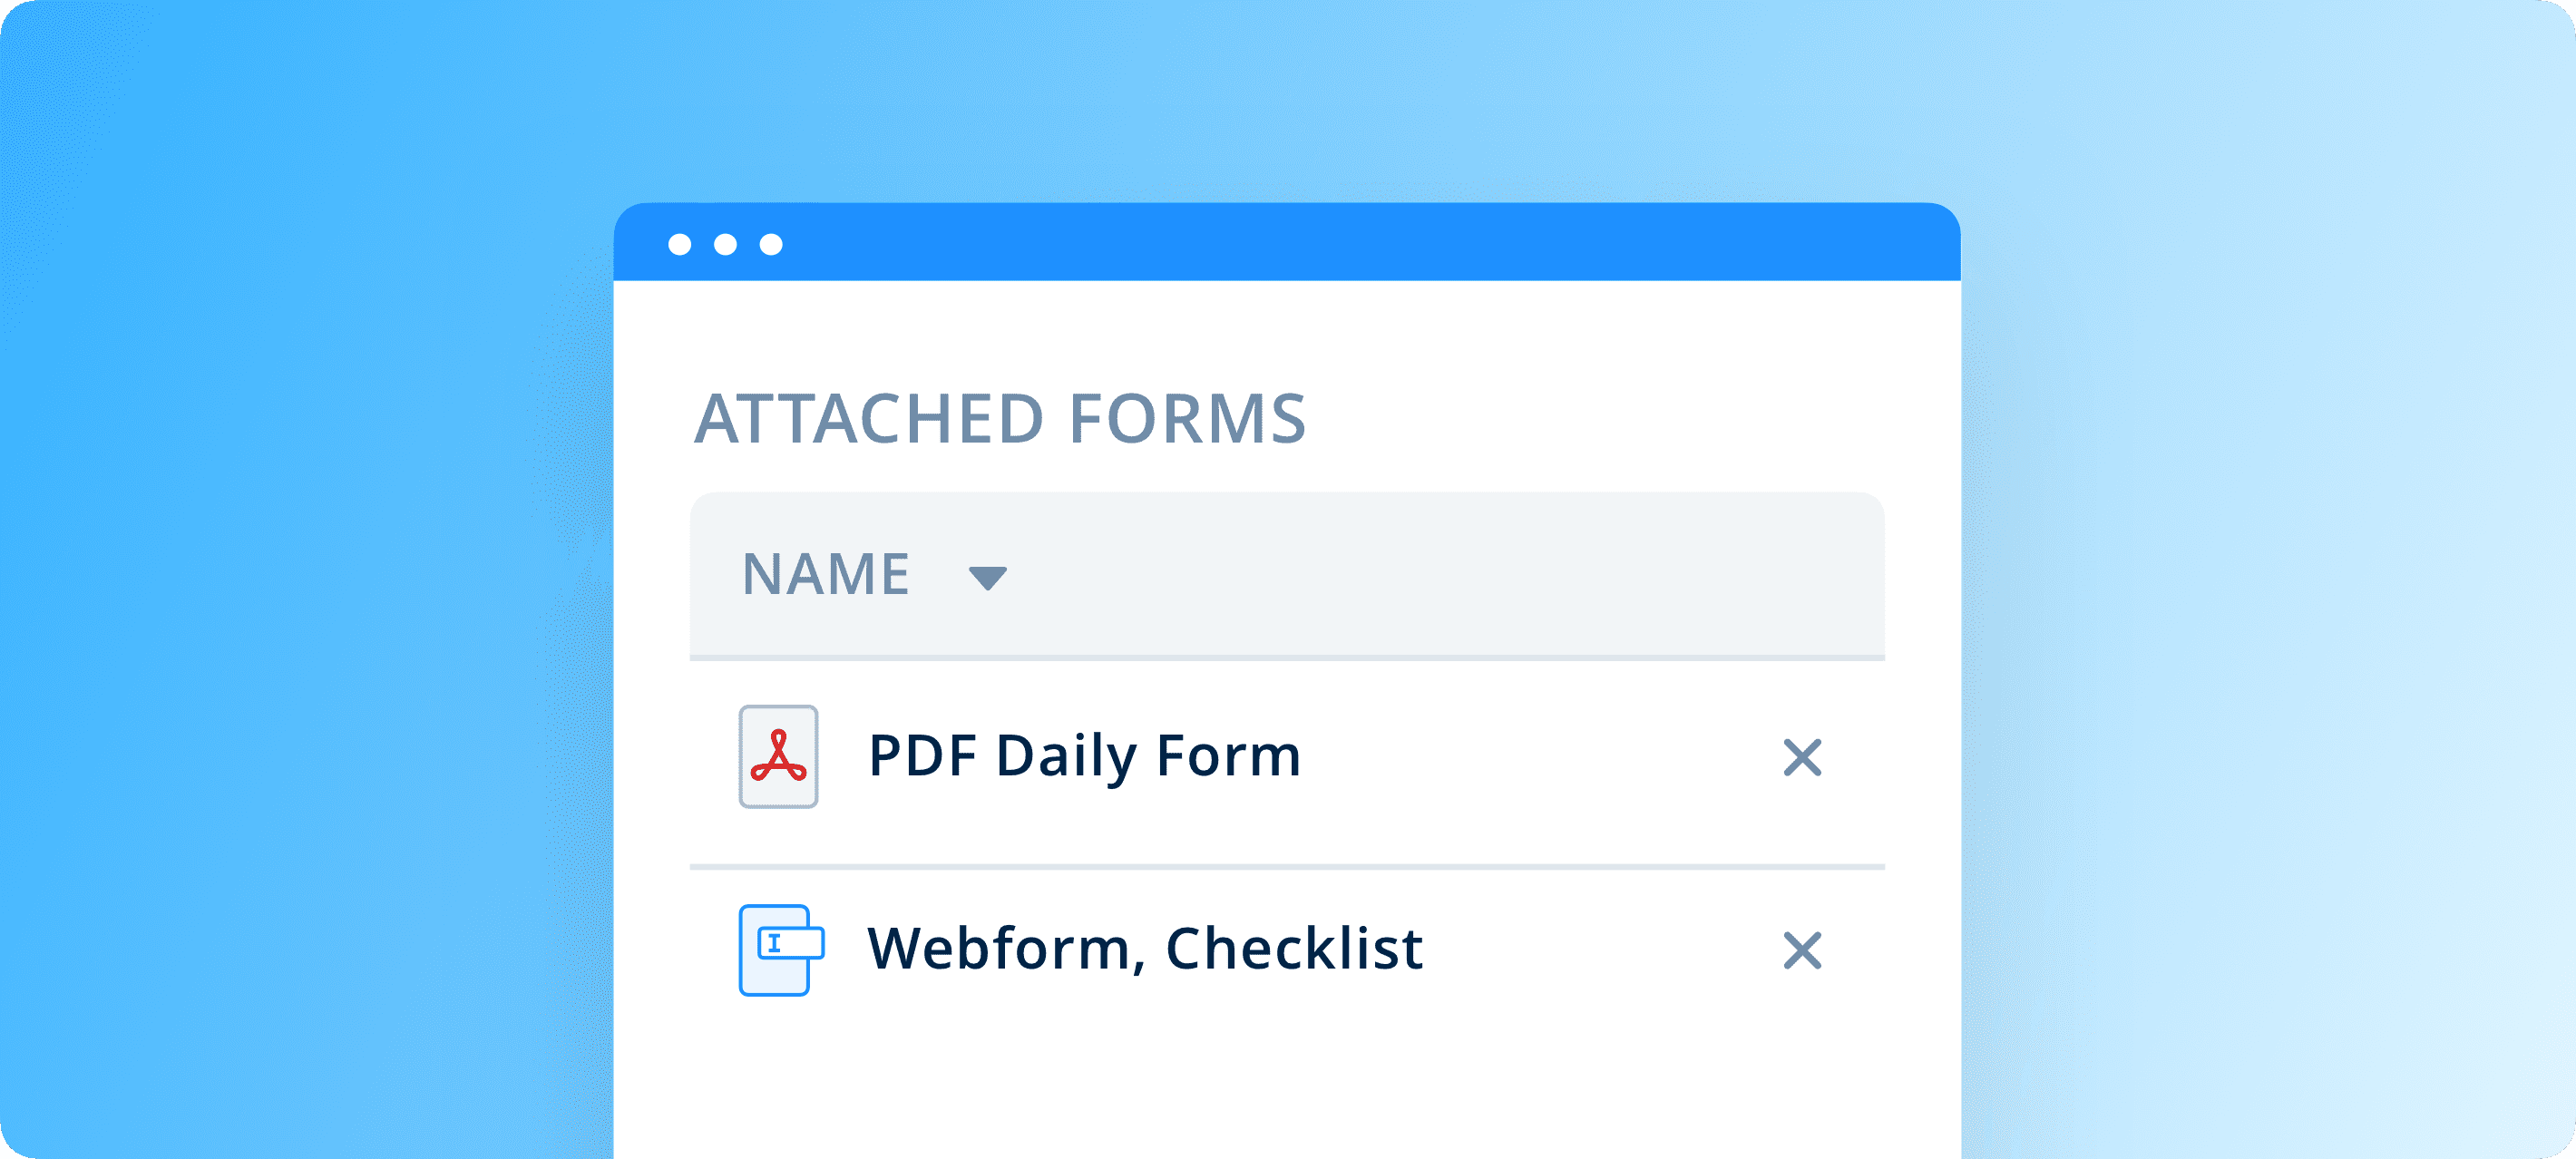
Task: Click the blue background left of the window
Action: [x=300, y=600]
